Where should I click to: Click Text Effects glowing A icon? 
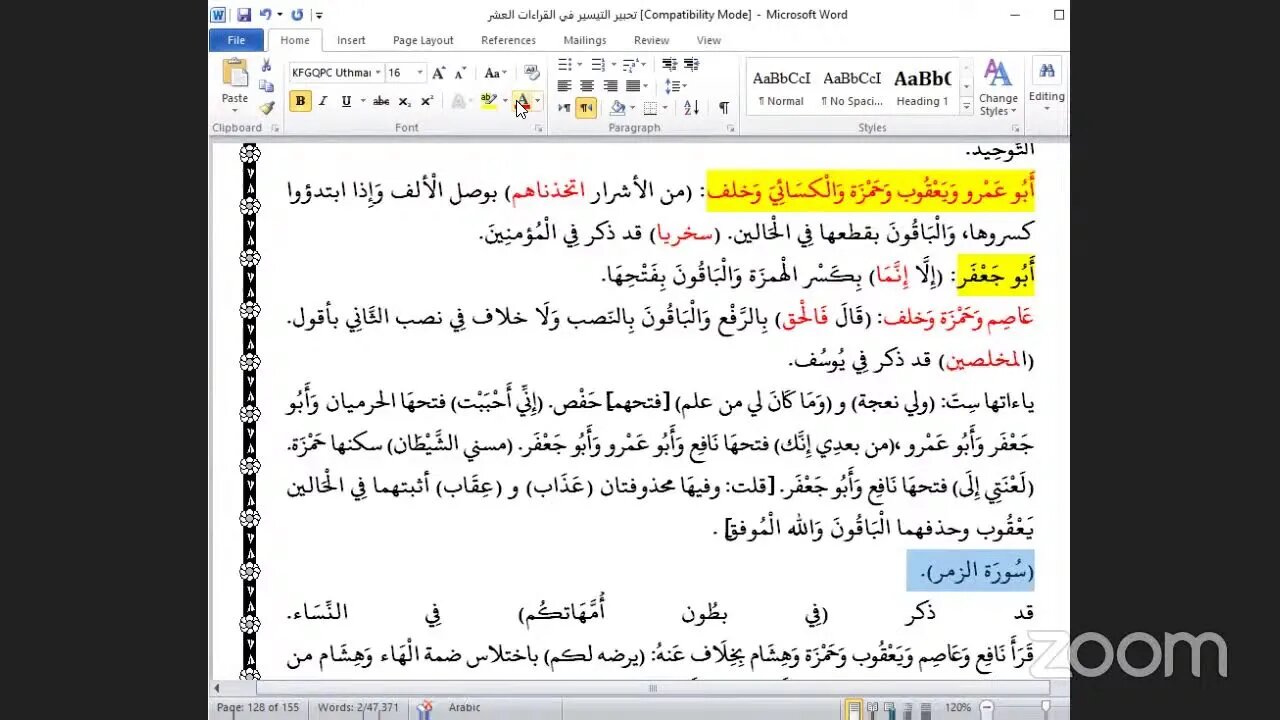[x=458, y=101]
